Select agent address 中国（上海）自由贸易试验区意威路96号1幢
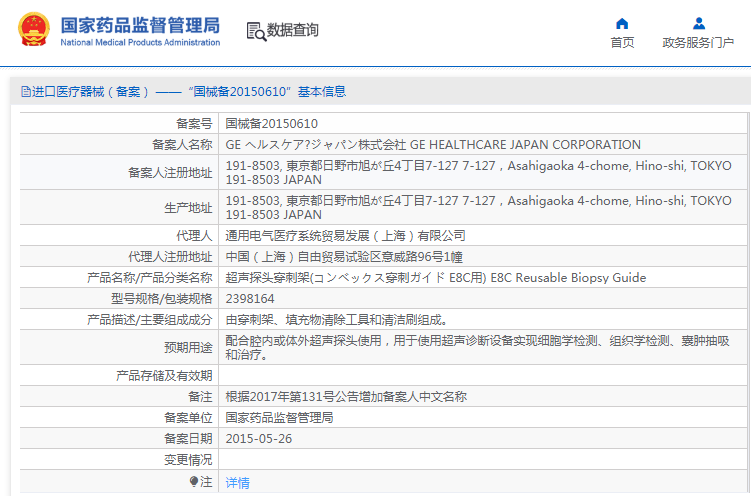The width and height of the screenshot is (751, 496). pos(344,257)
